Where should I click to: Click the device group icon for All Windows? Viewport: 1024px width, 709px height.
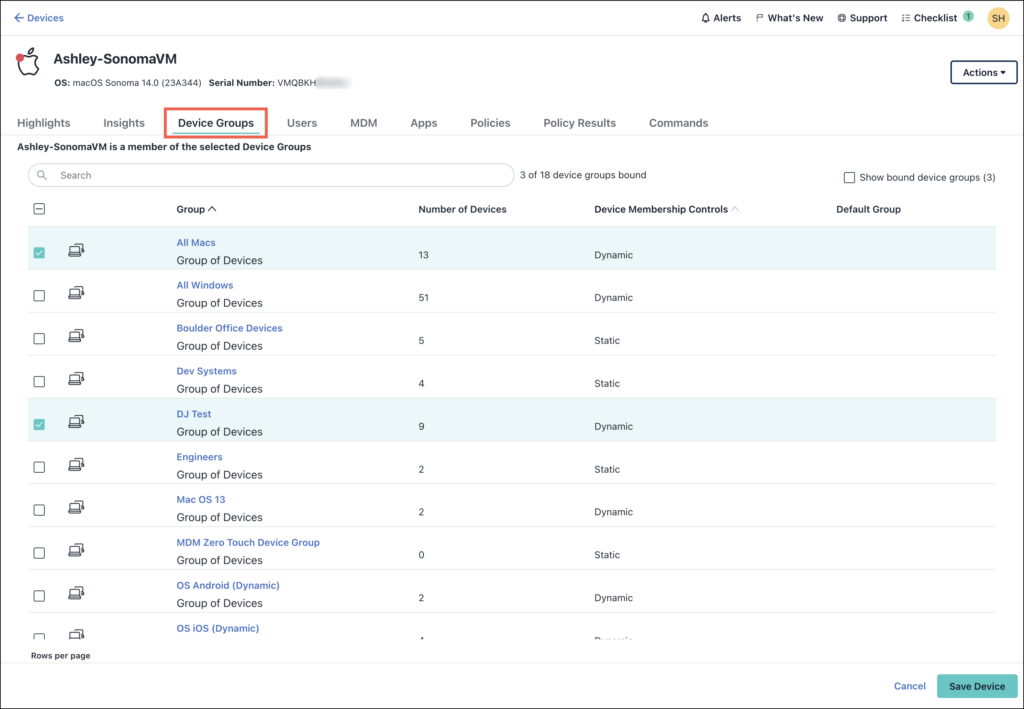pos(76,293)
